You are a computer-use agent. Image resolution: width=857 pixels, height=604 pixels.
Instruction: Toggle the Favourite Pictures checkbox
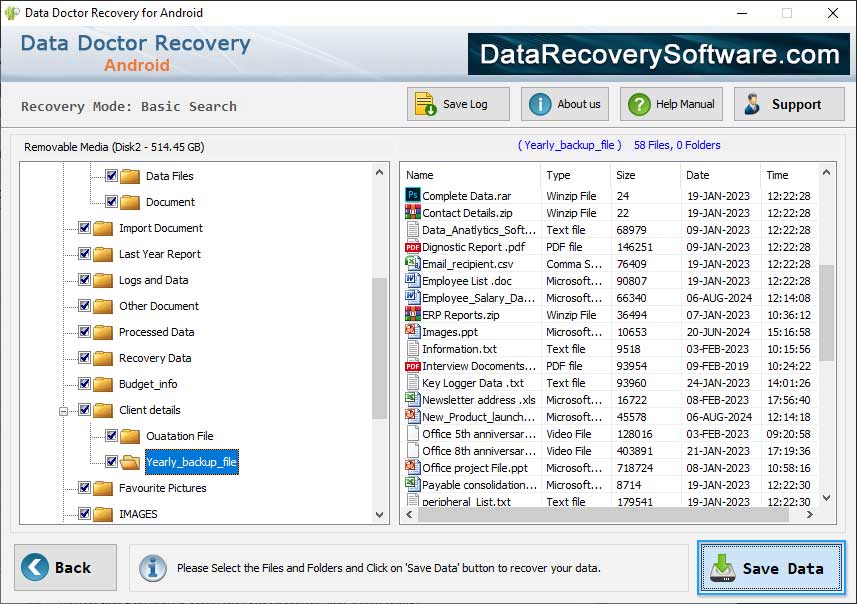[x=83, y=488]
